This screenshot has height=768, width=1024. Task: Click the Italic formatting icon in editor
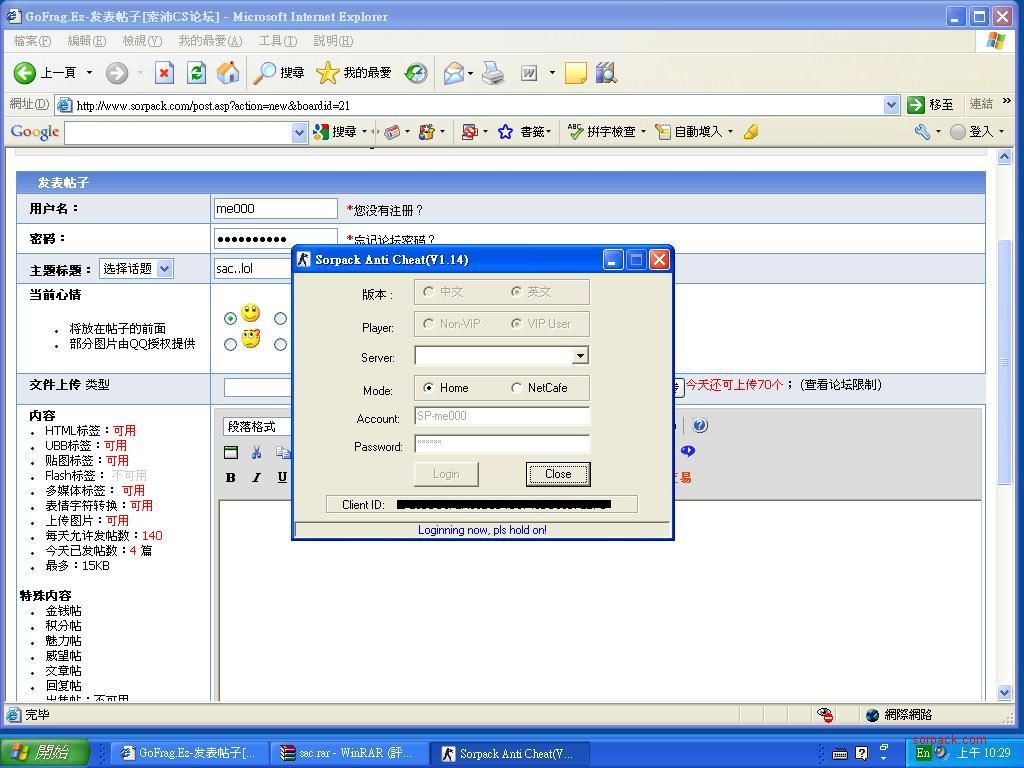click(x=256, y=477)
